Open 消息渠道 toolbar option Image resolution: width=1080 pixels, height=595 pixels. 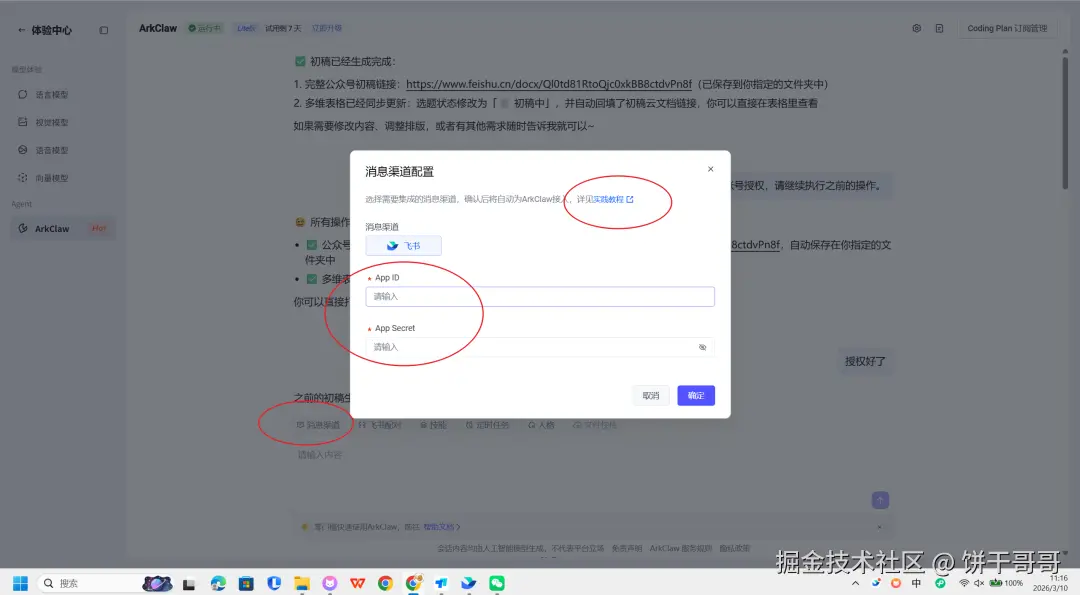pyautogui.click(x=318, y=425)
